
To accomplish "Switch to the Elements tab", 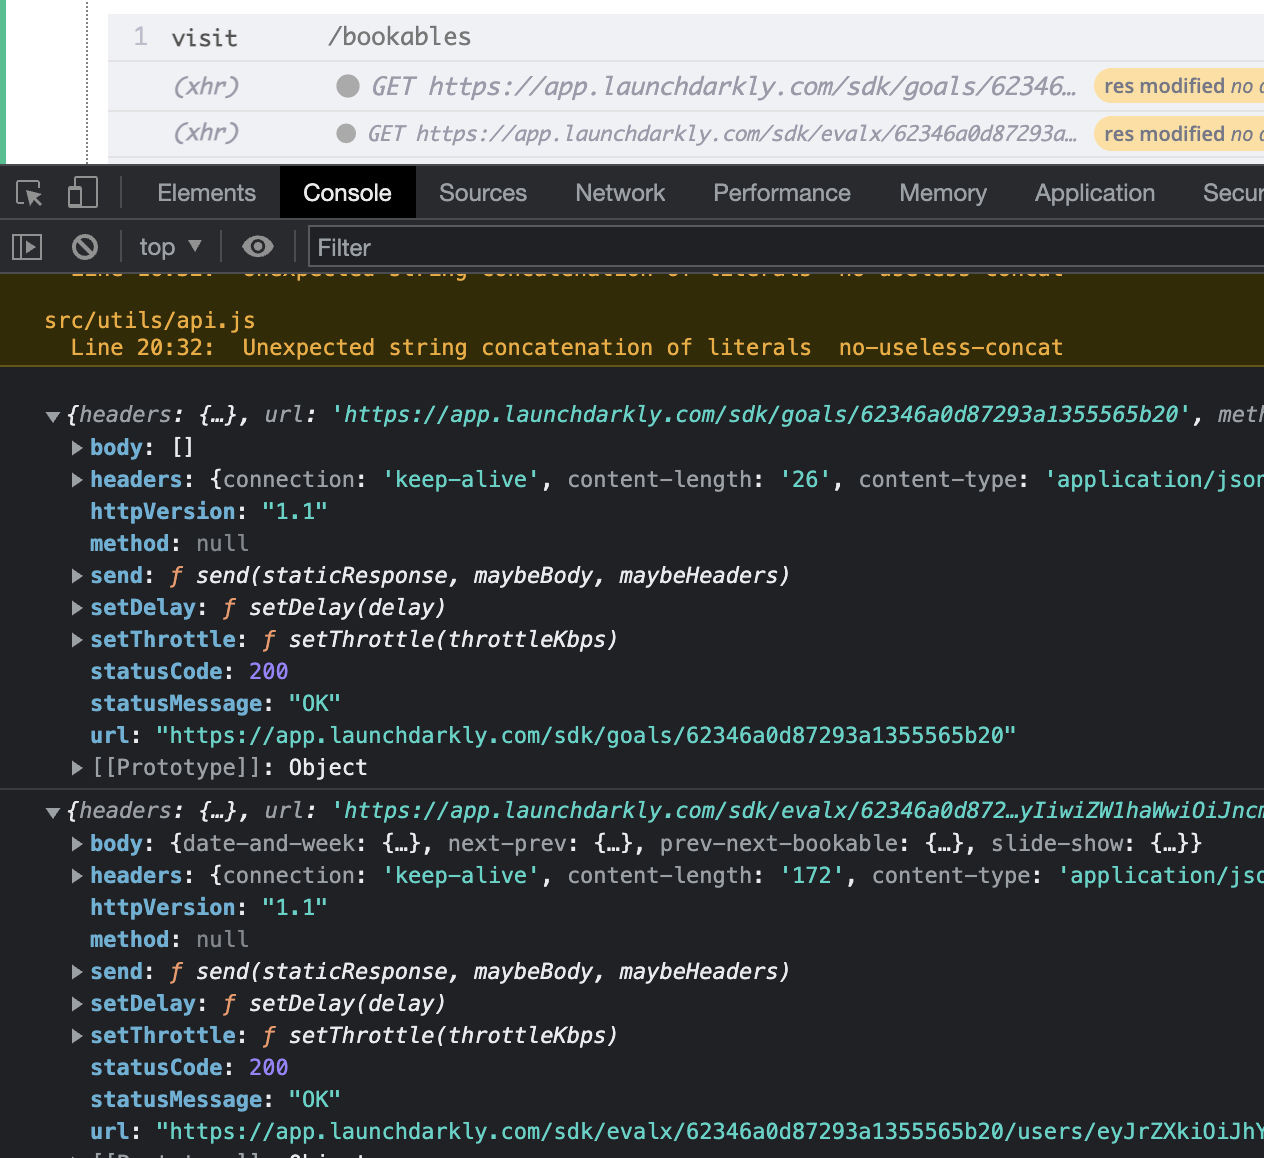I will click(x=206, y=193).
